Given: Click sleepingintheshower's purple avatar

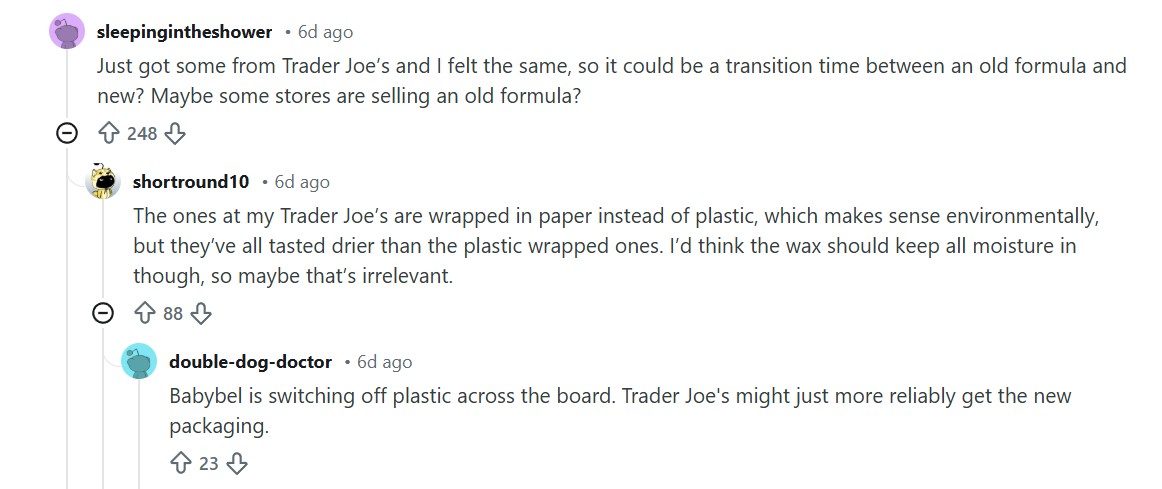Looking at the screenshot, I should pyautogui.click(x=67, y=32).
